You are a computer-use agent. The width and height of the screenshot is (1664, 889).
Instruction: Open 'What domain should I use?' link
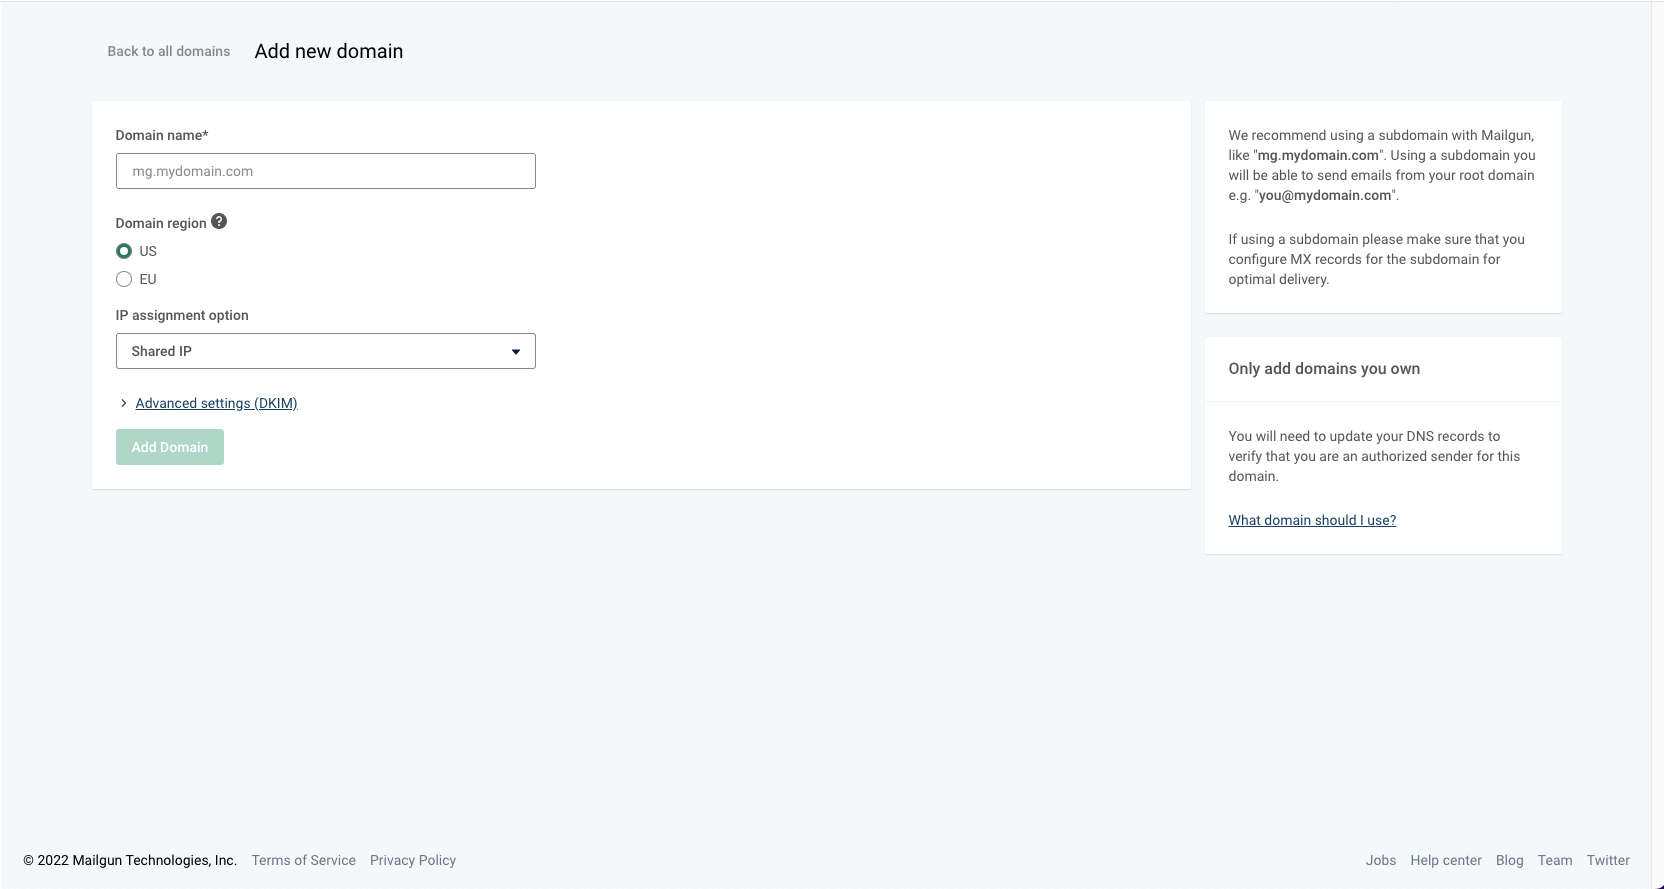coord(1311,520)
